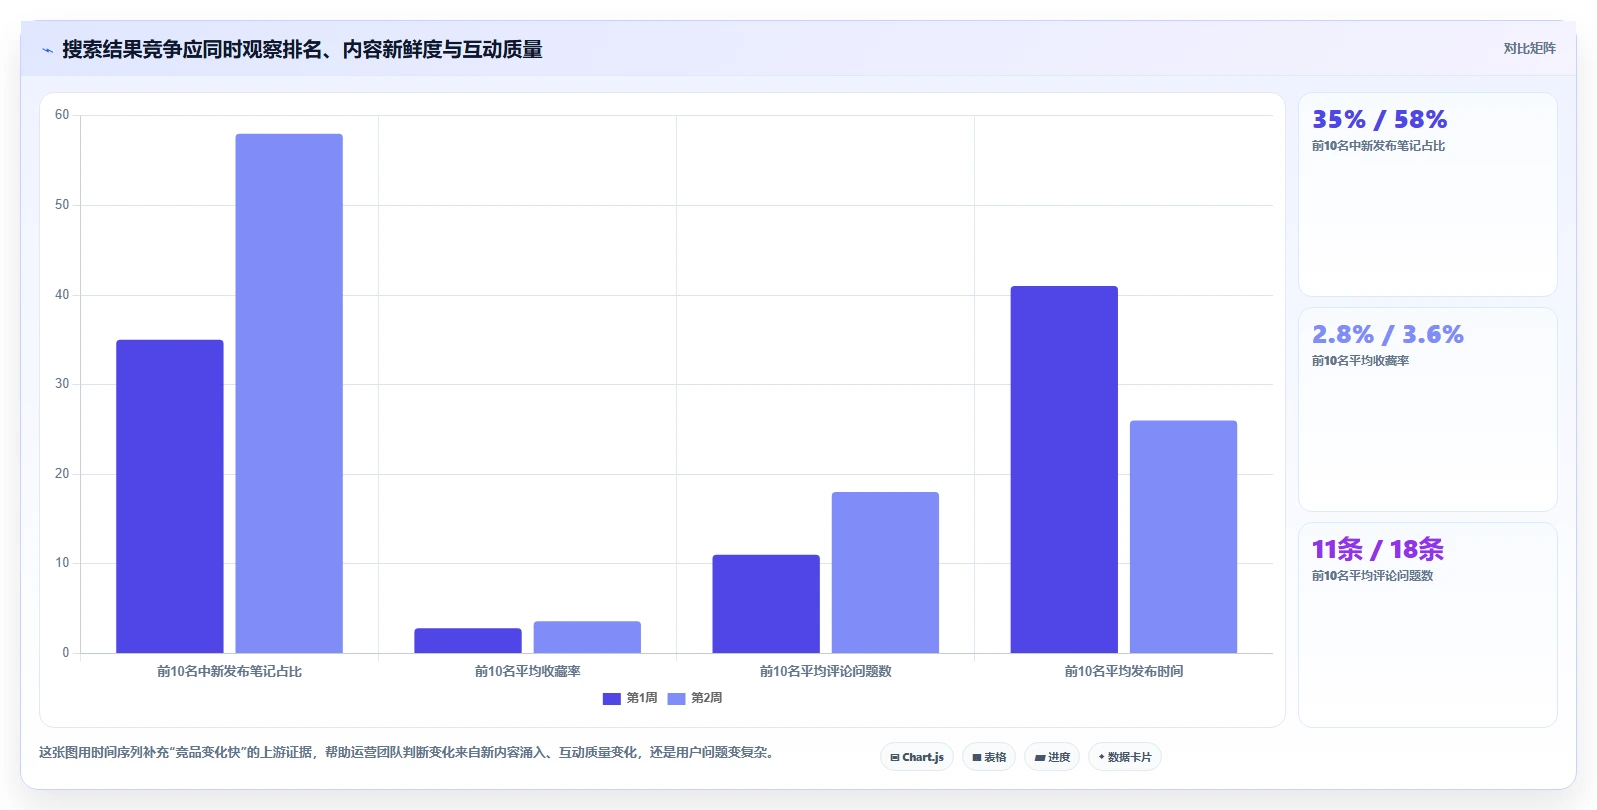Click card caption 前10名中新发布笔记占比 under 35% / 58%
The image size is (1597, 810).
point(1378,146)
